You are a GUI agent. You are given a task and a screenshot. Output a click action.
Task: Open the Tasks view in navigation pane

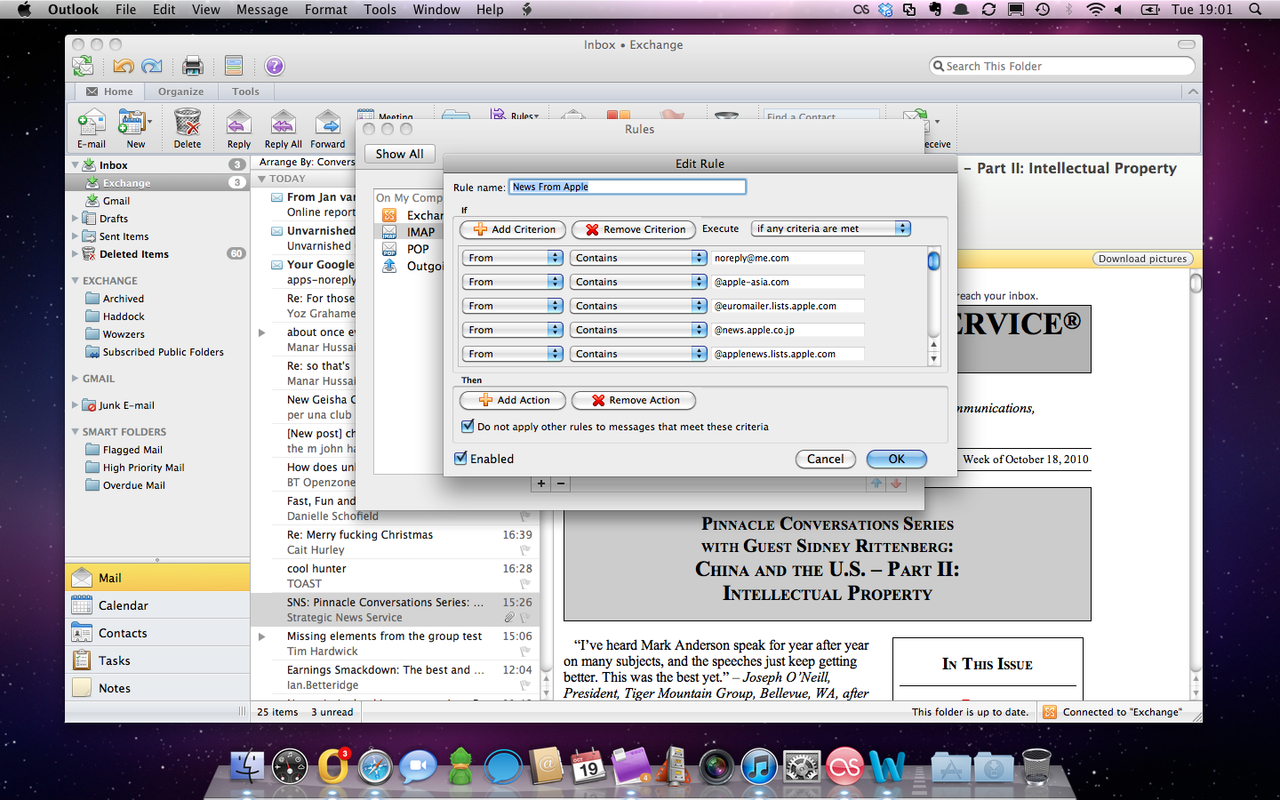pos(157,660)
